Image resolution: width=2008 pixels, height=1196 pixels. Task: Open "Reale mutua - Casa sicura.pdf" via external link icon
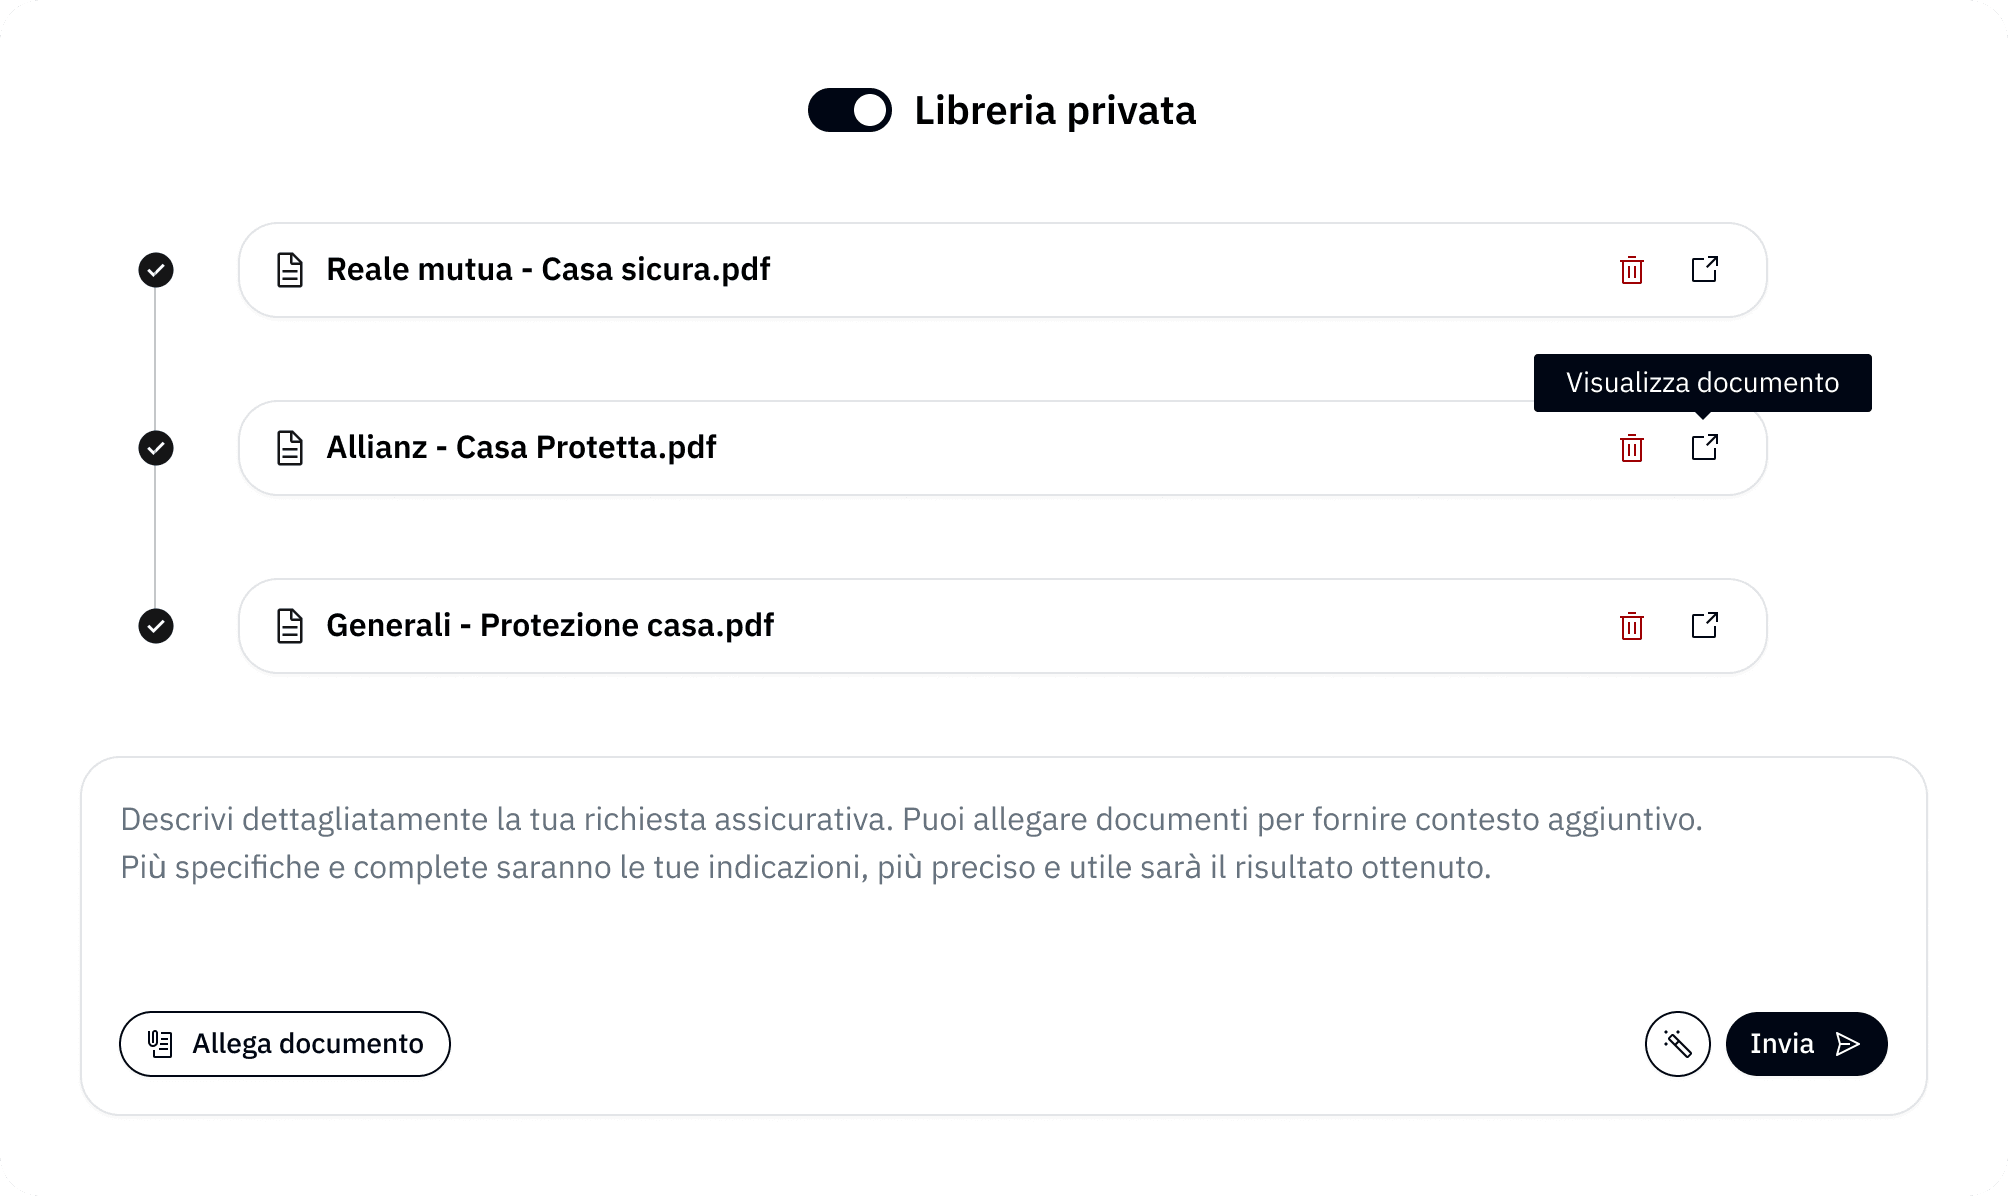[x=1704, y=270]
